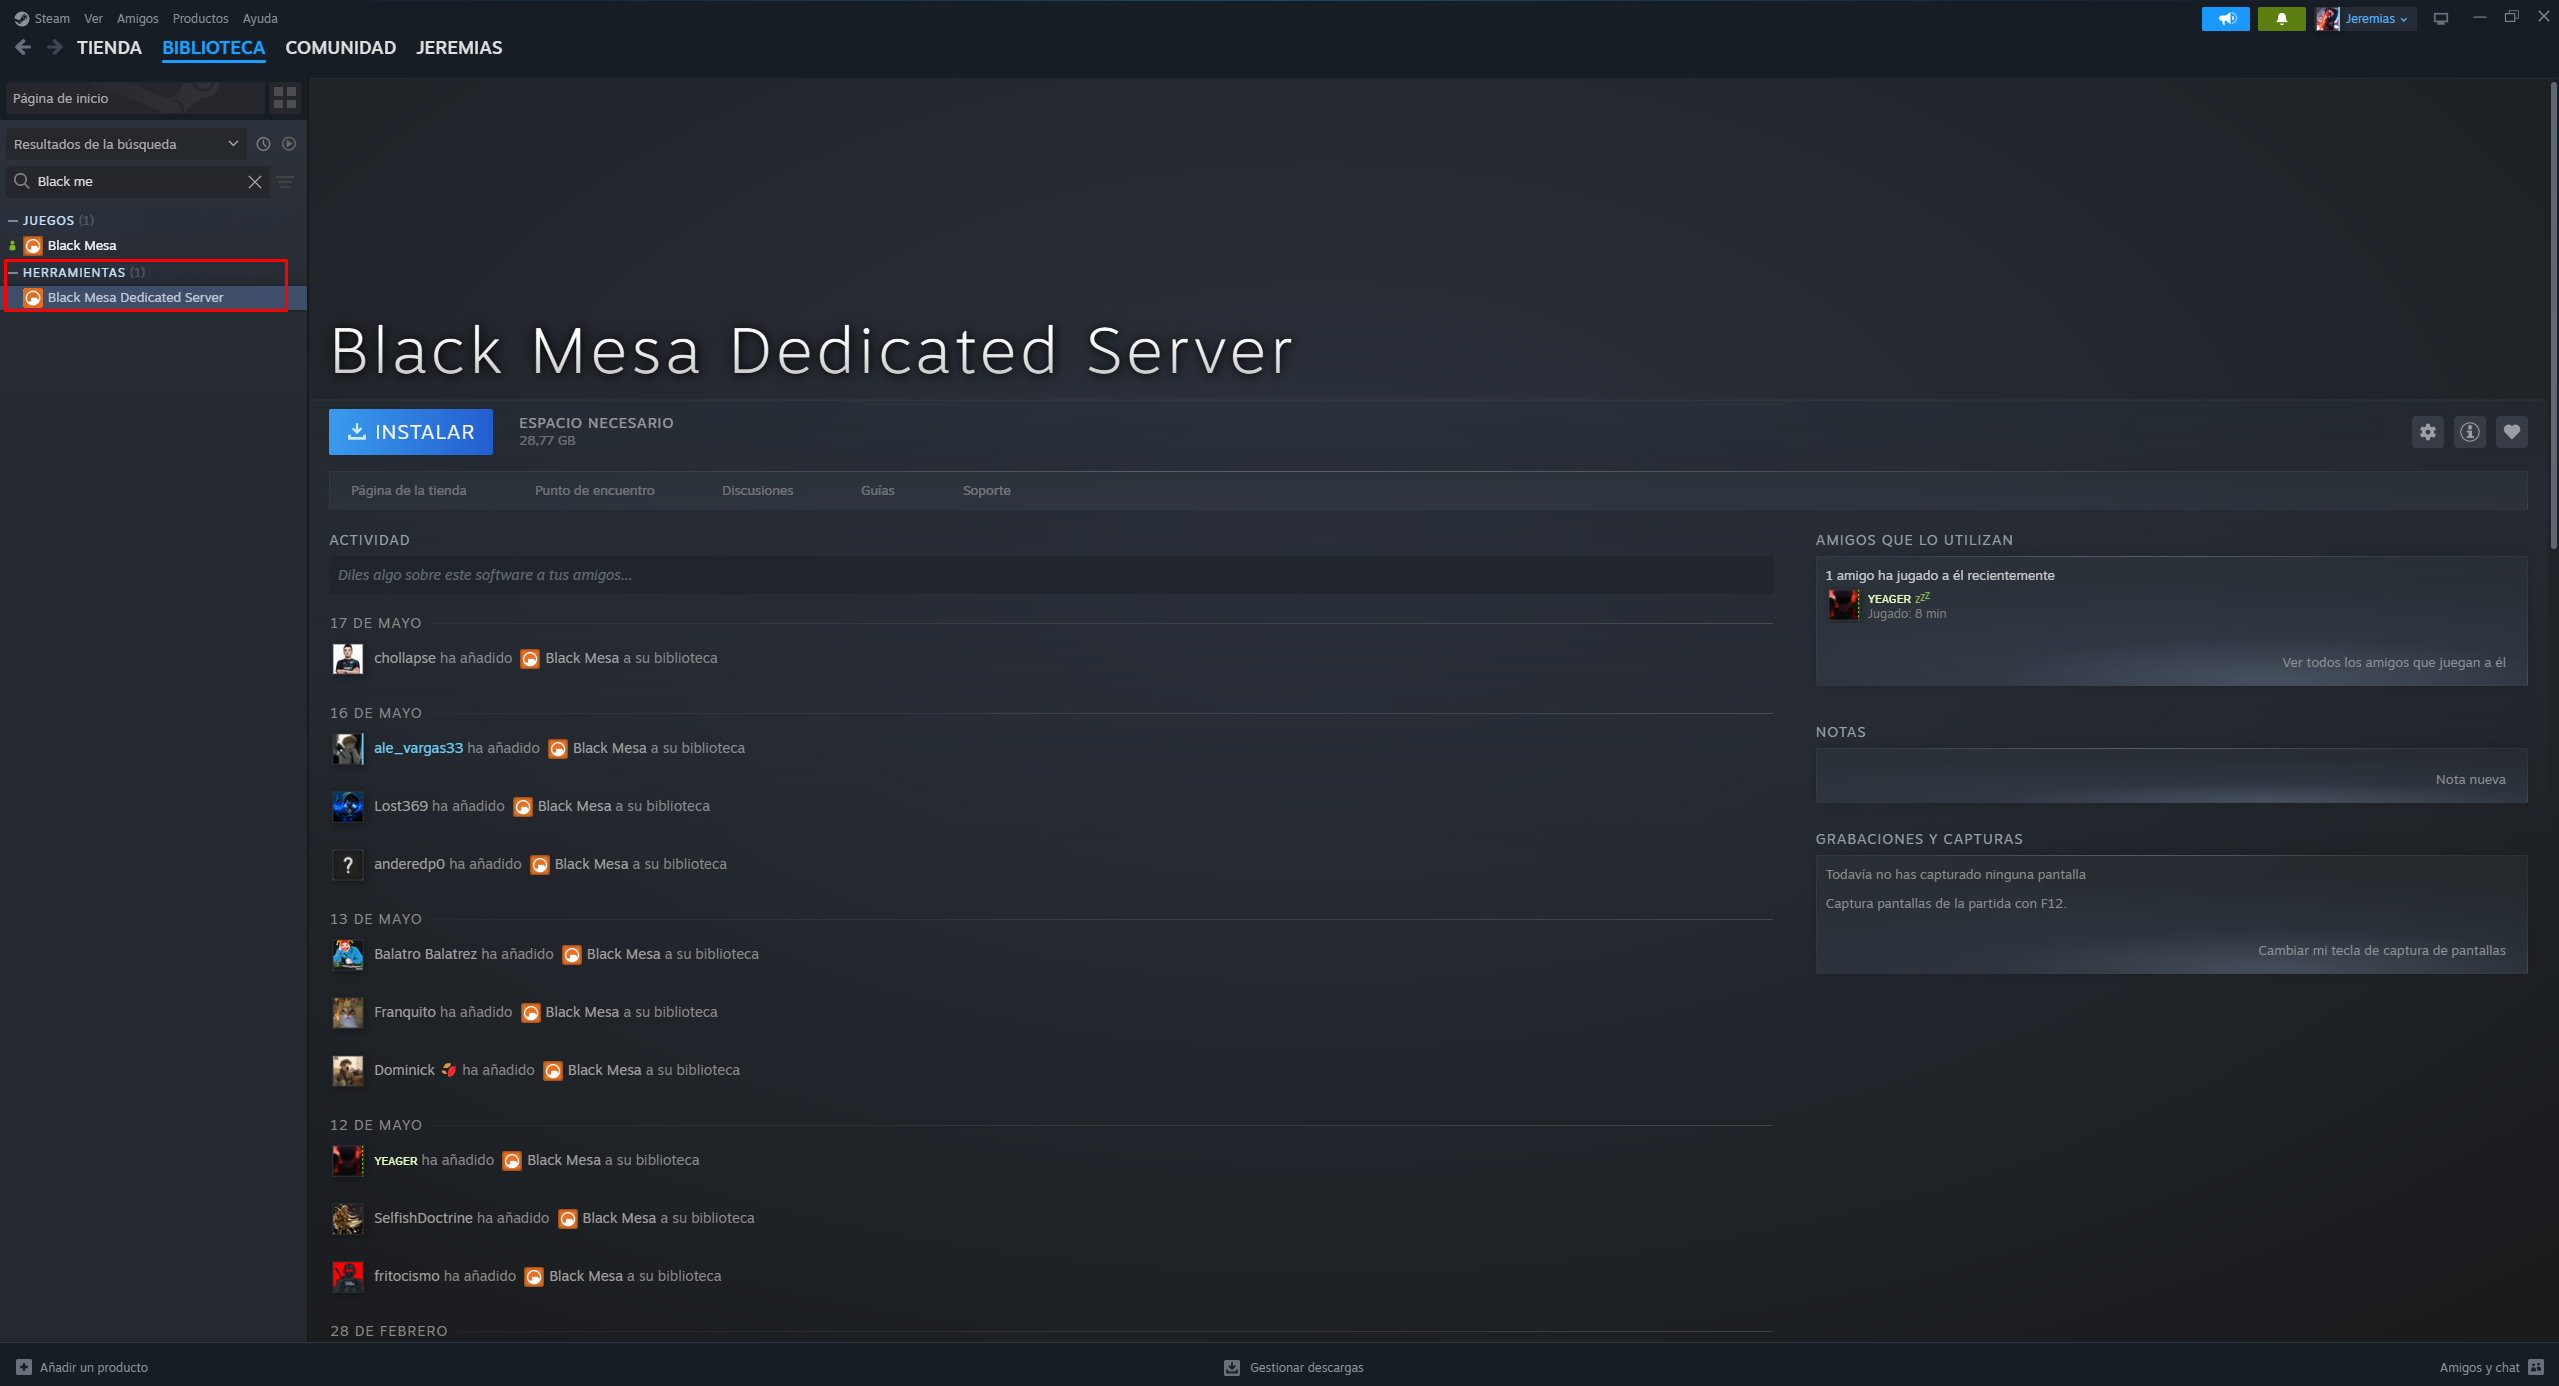This screenshot has height=1386, width=2559.
Task: Open Dominick's avatar
Action: (348, 1071)
